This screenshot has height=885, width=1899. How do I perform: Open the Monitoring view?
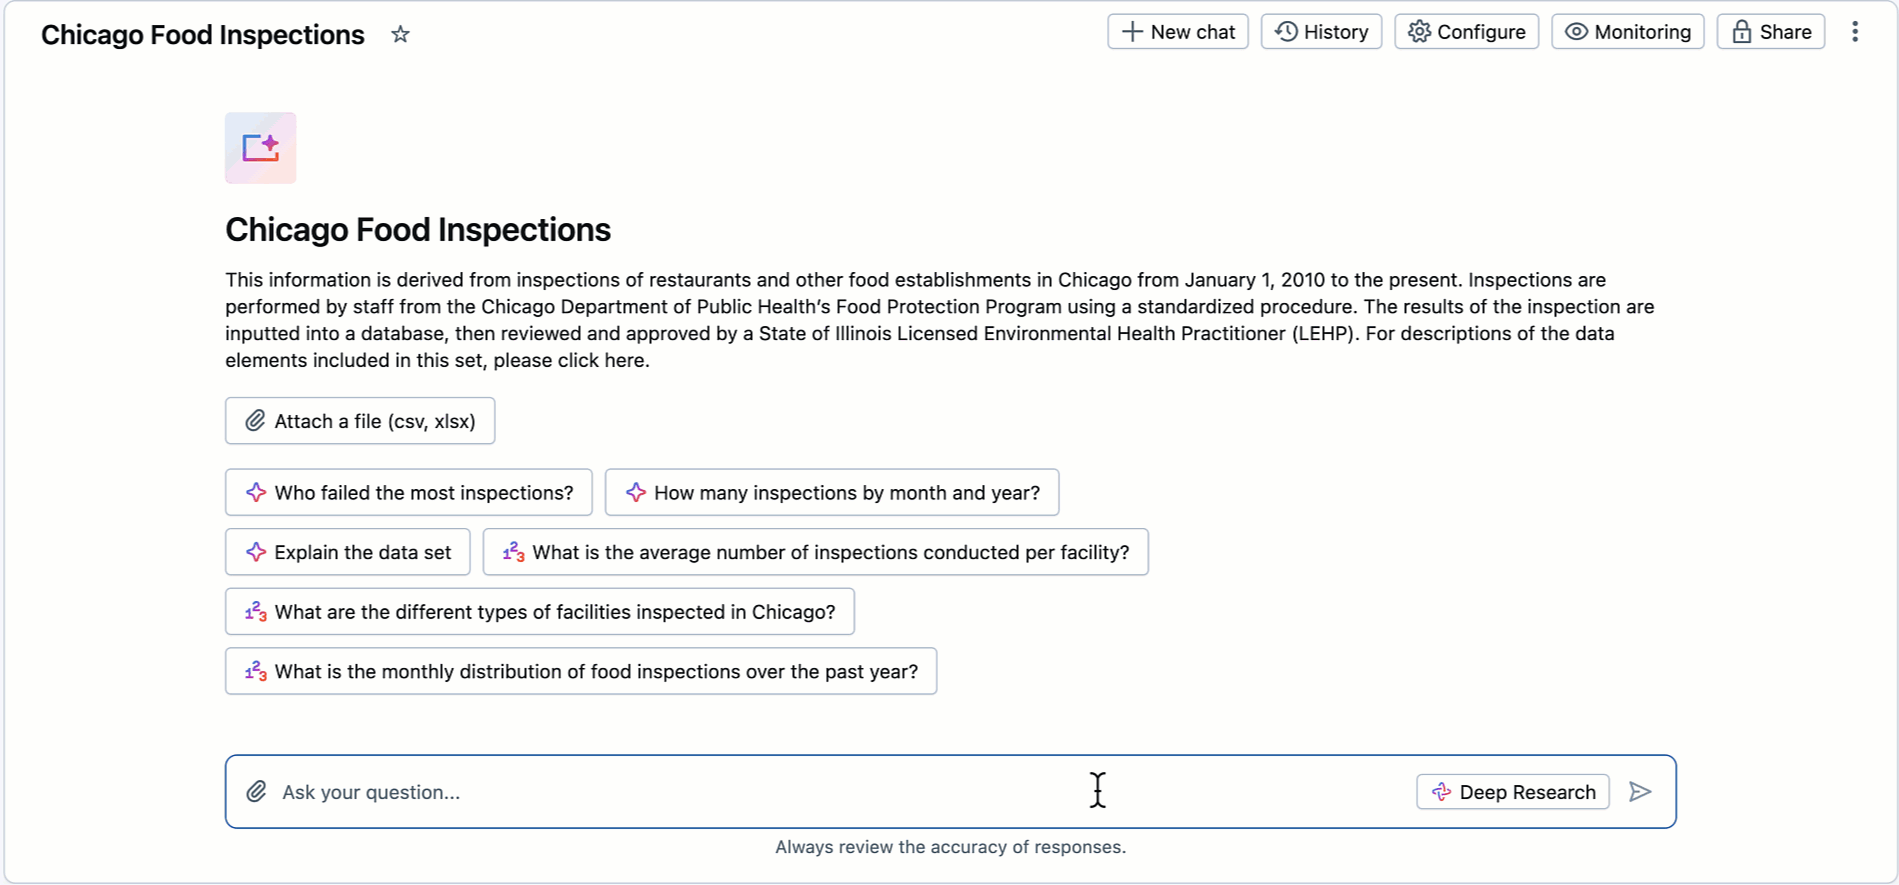coord(1627,32)
